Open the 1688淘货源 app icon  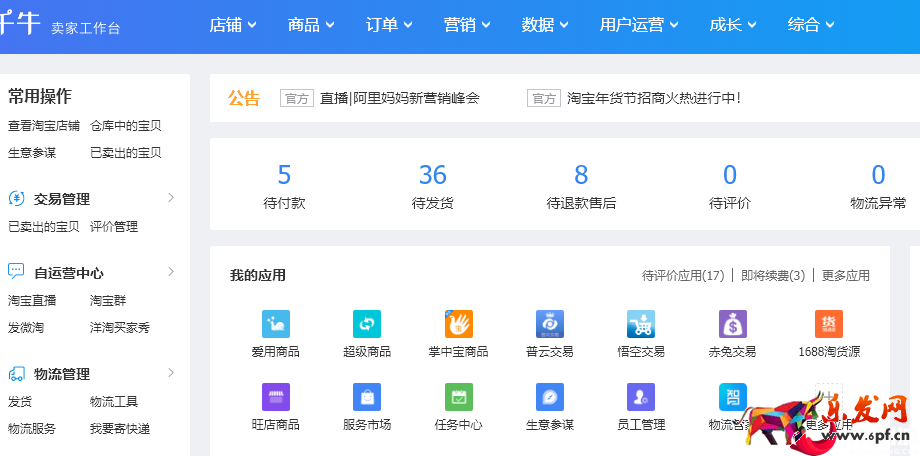(829, 324)
